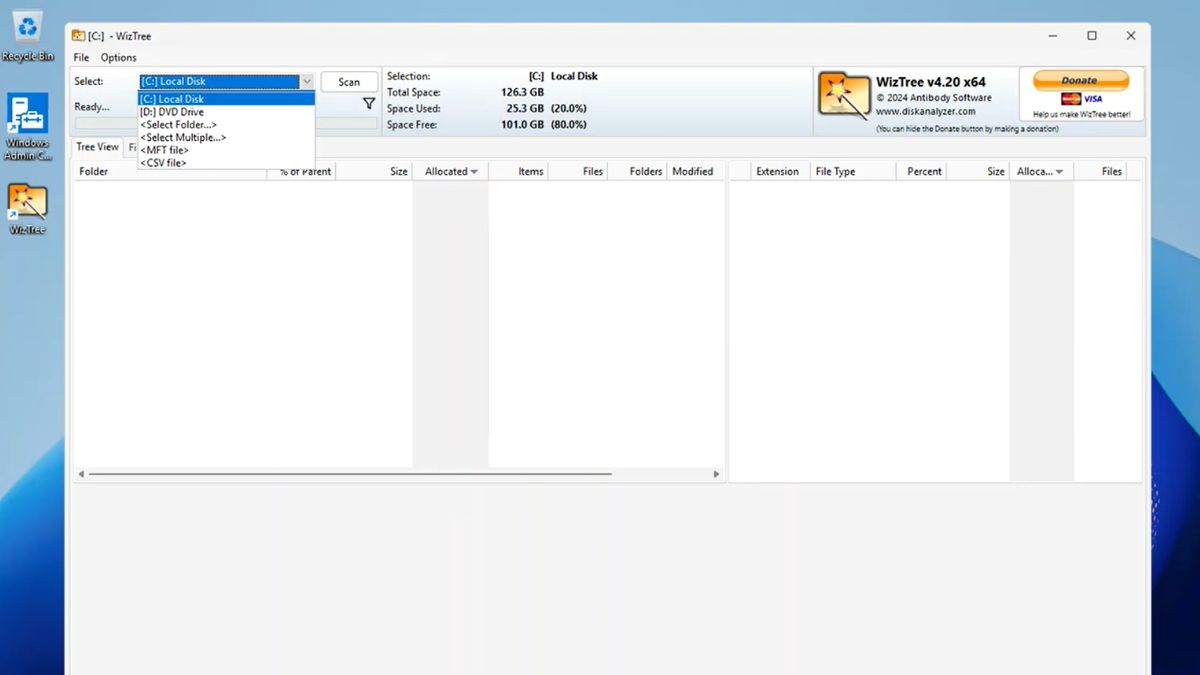Click the yellow Donate button
Image resolution: width=1200 pixels, height=675 pixels.
(1080, 80)
